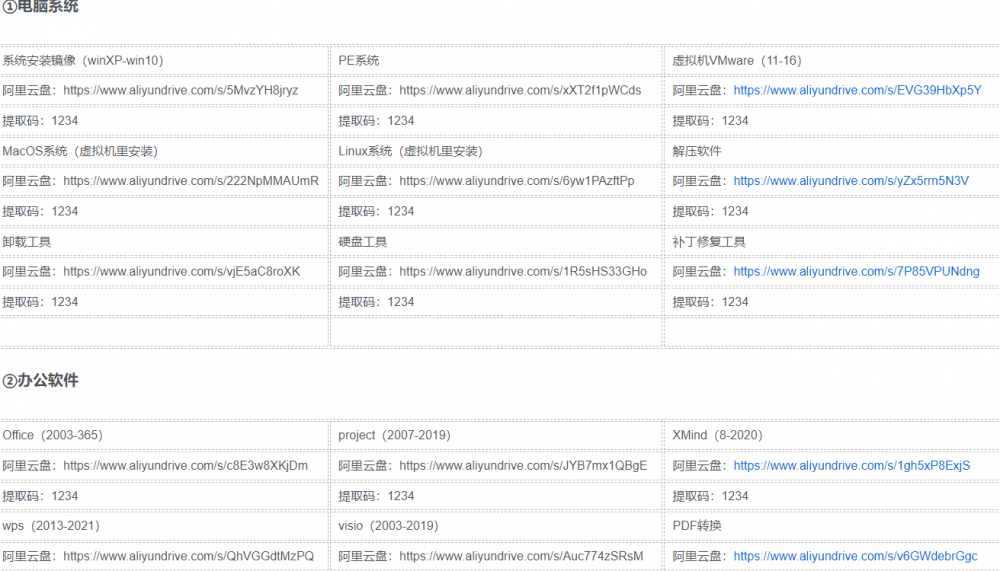Click the Office URL text ending c8E3w8XKjDm
Image resolution: width=1000 pixels, height=571 pixels.
186,466
